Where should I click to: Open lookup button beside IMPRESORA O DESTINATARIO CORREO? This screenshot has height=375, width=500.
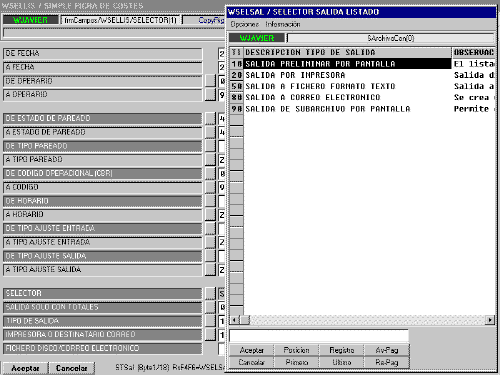coord(210,335)
